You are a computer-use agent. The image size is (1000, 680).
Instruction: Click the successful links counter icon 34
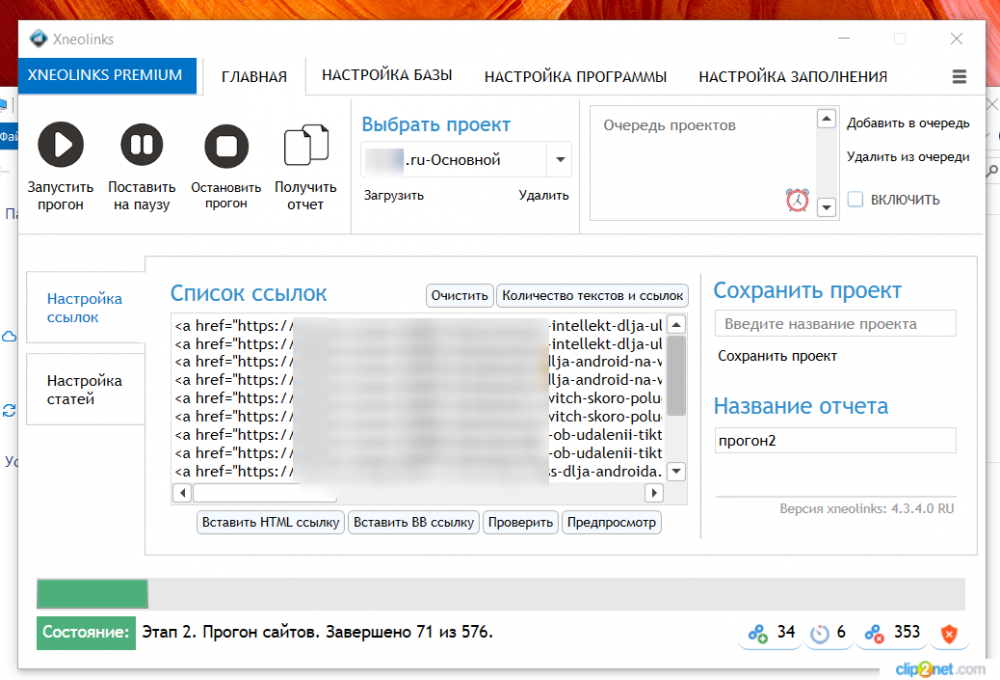coord(758,633)
